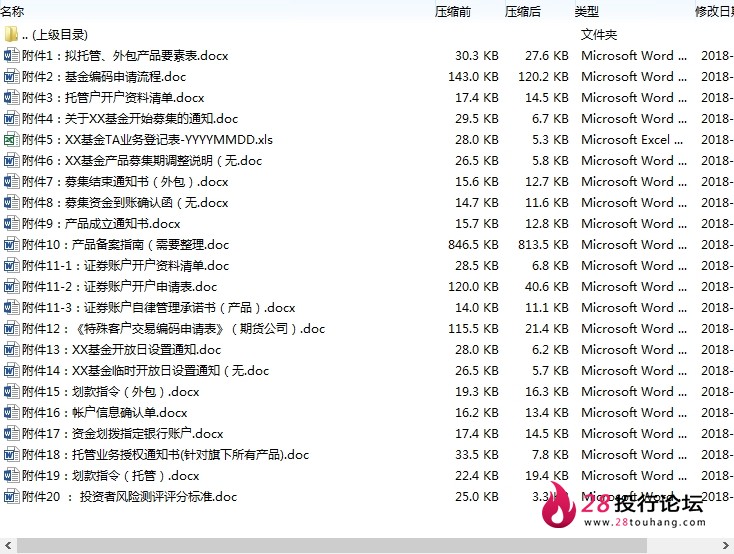Click the right arrow of horizontal scrollbar

[726, 545]
